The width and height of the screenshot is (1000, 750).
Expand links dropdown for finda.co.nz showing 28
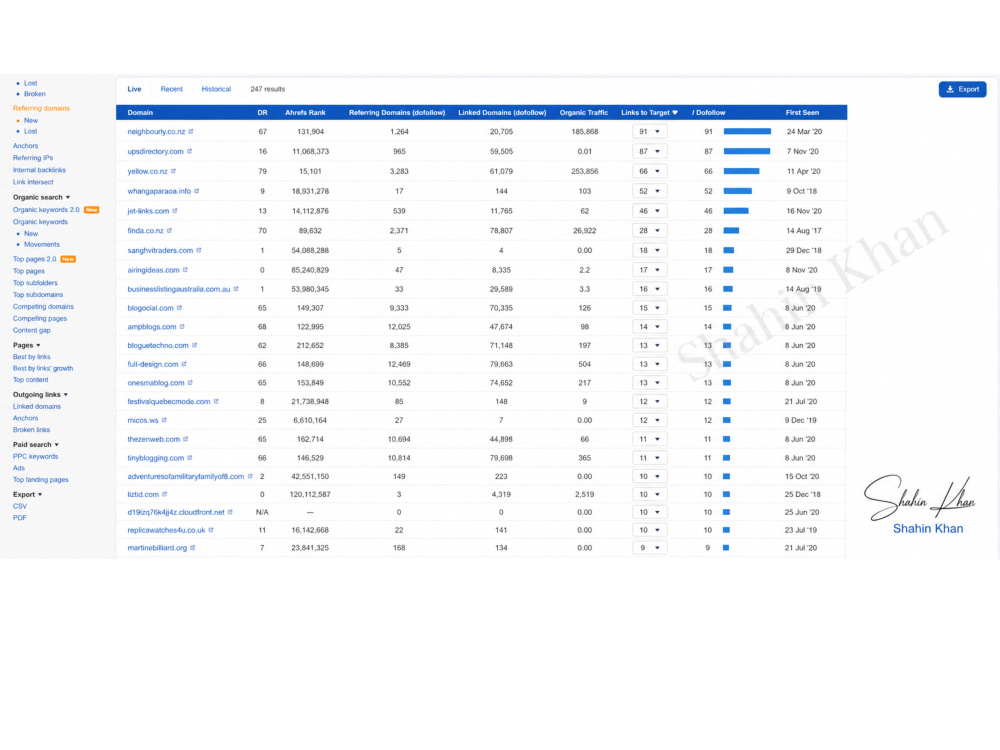[649, 230]
